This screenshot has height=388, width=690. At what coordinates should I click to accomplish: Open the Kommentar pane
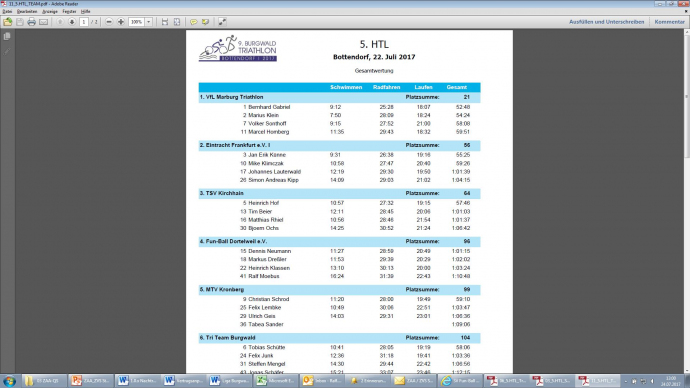tap(669, 22)
